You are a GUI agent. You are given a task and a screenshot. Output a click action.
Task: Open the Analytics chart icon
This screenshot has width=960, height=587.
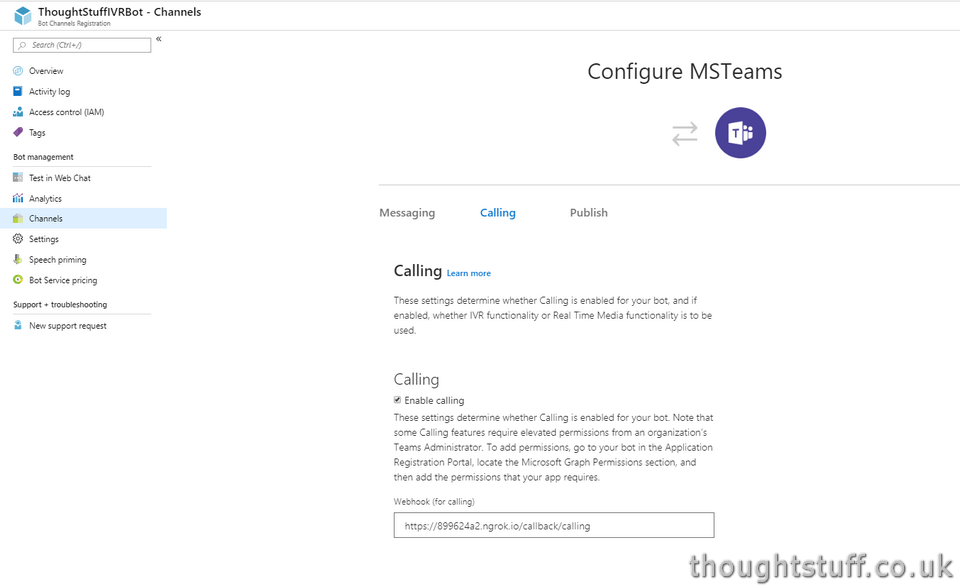18,199
